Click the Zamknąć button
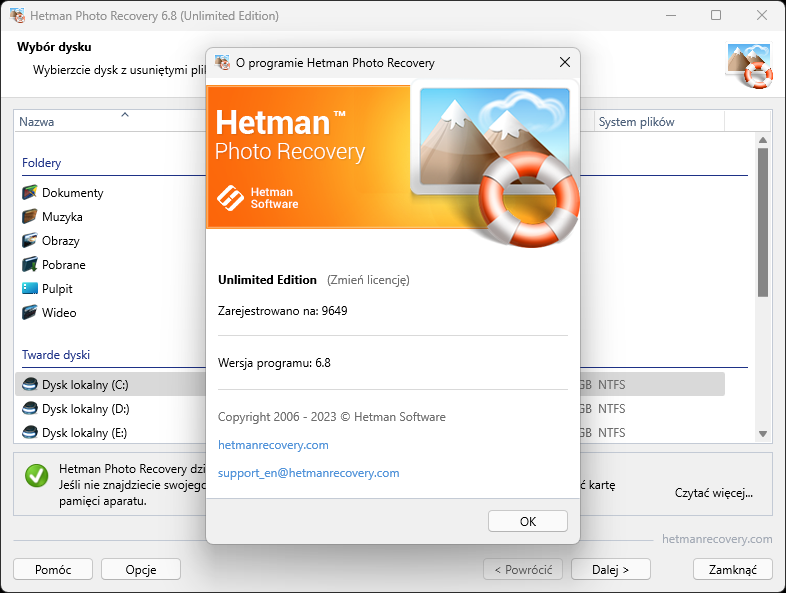786x593 pixels. [x=733, y=569]
